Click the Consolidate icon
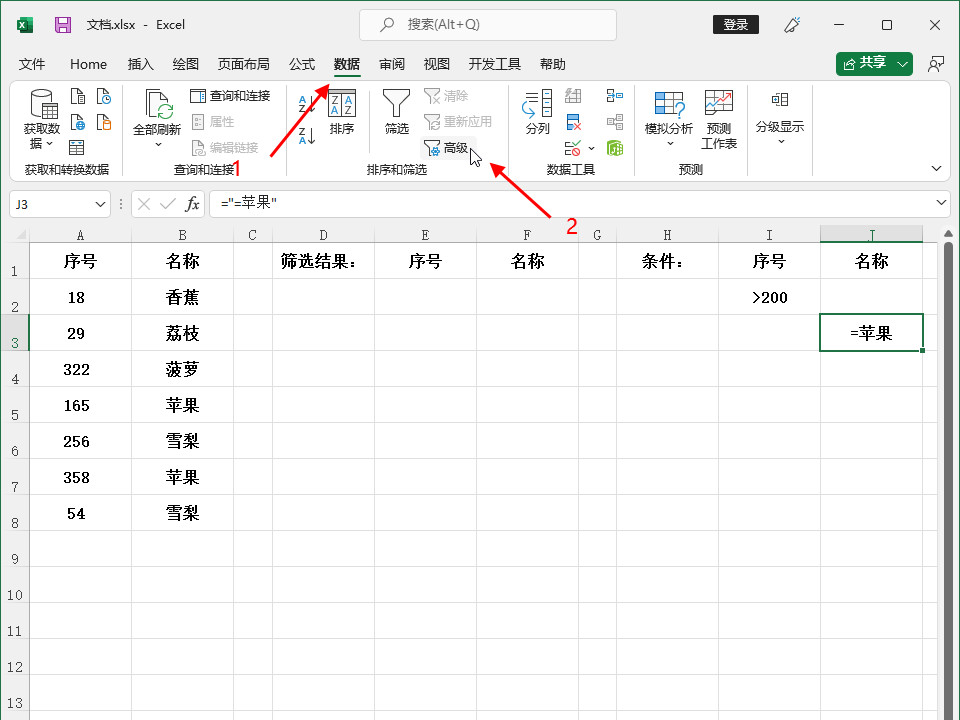960x720 pixels. tap(615, 96)
